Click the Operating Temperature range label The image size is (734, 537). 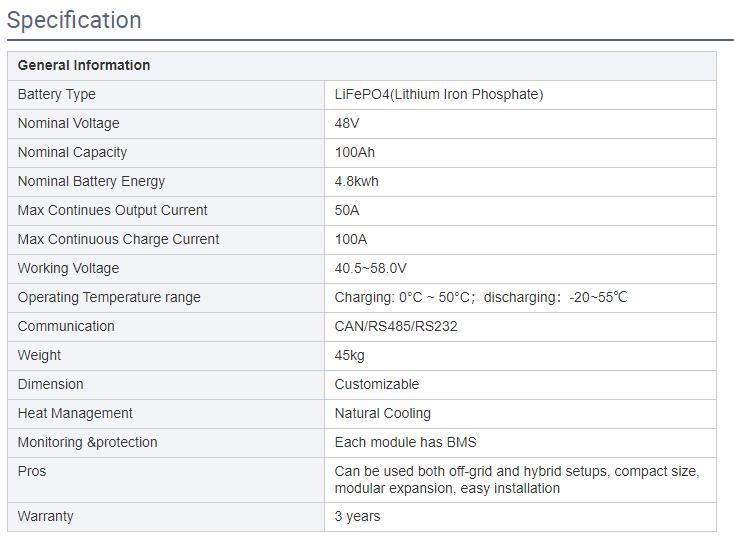pos(109,297)
